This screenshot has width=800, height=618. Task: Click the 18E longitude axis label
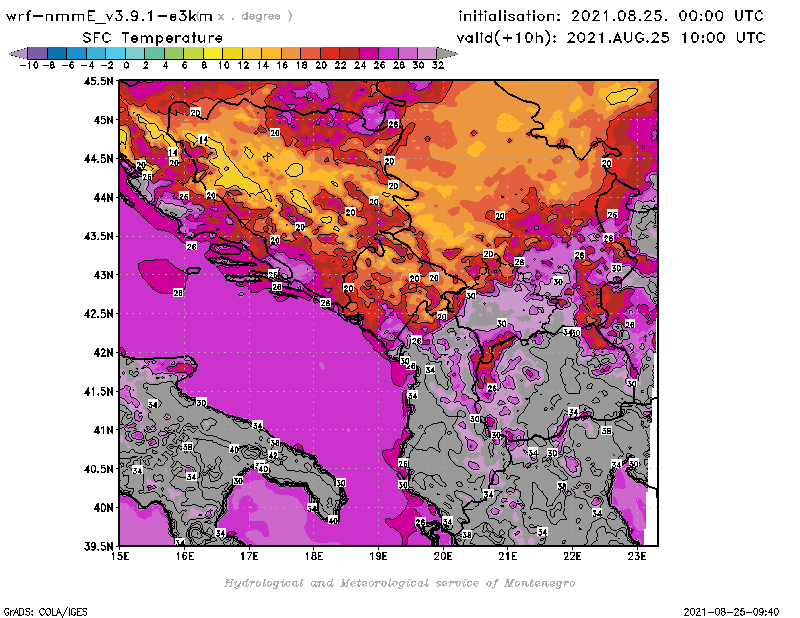[314, 556]
